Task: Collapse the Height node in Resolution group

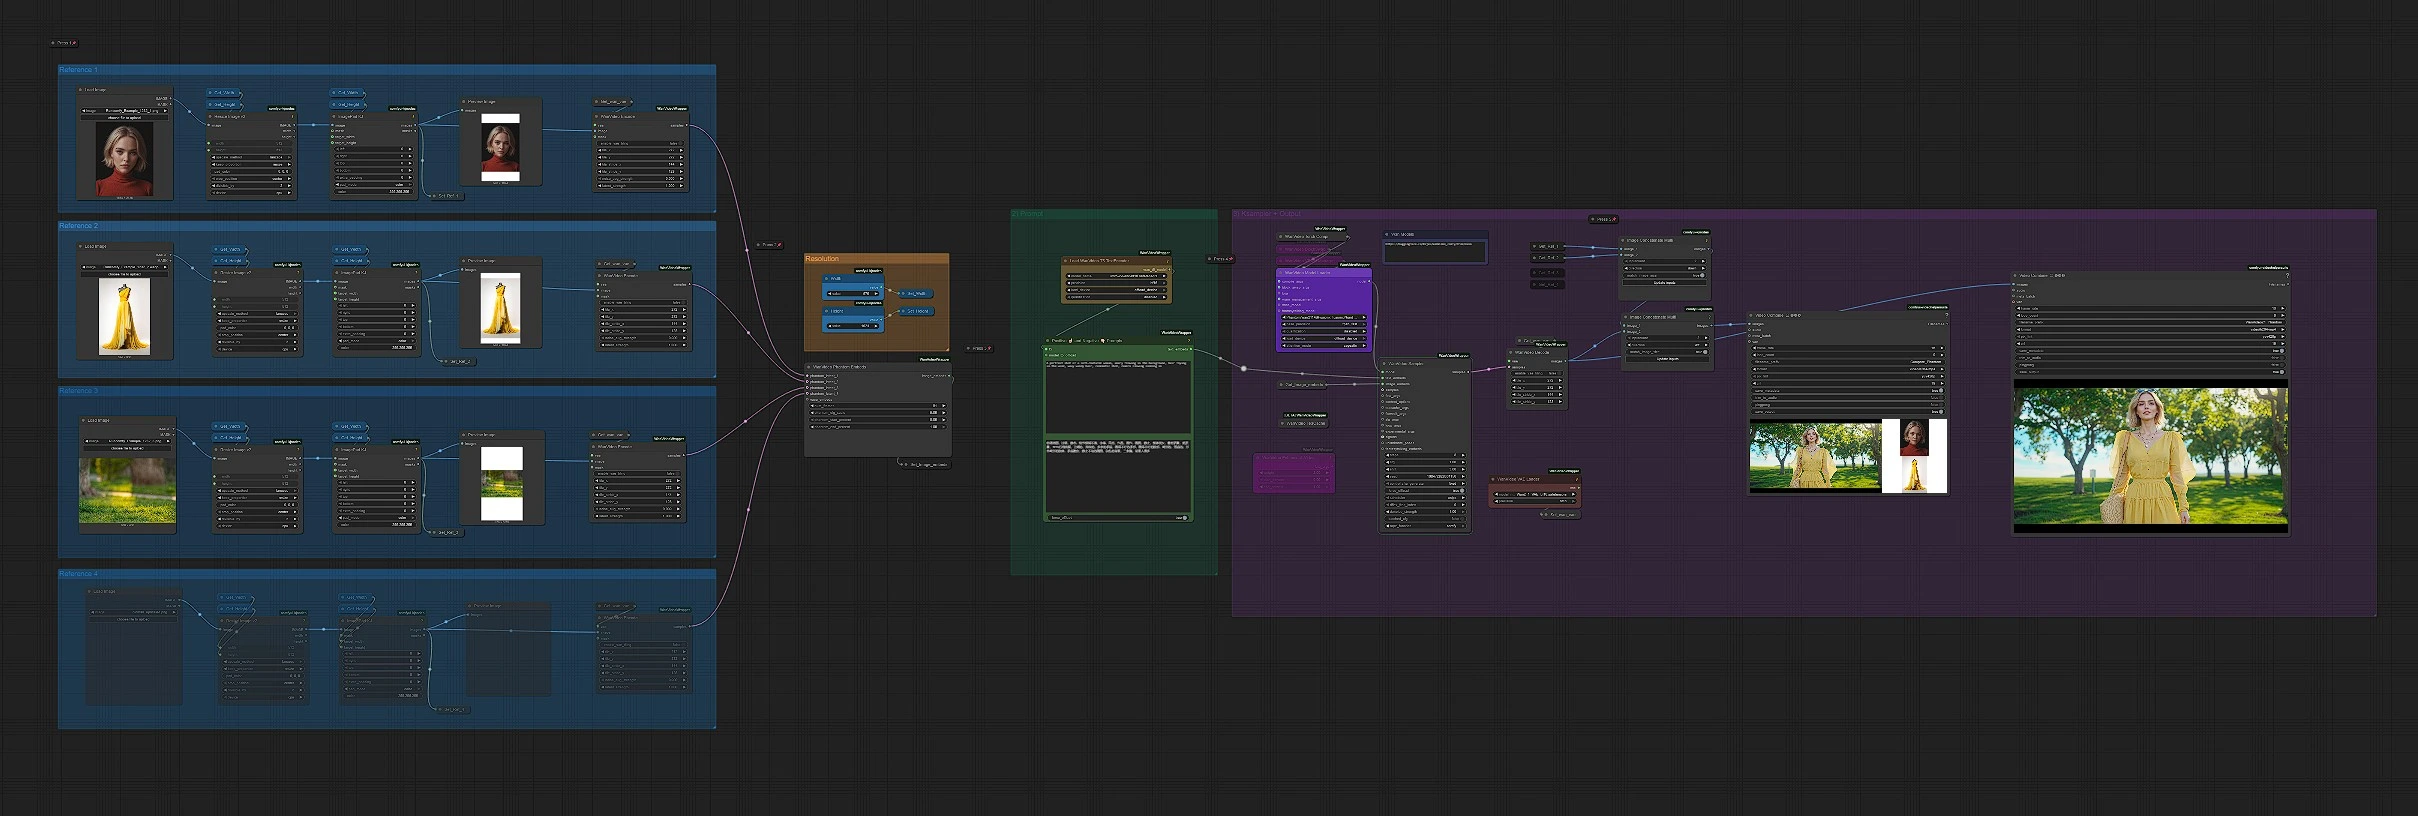Action: (828, 310)
